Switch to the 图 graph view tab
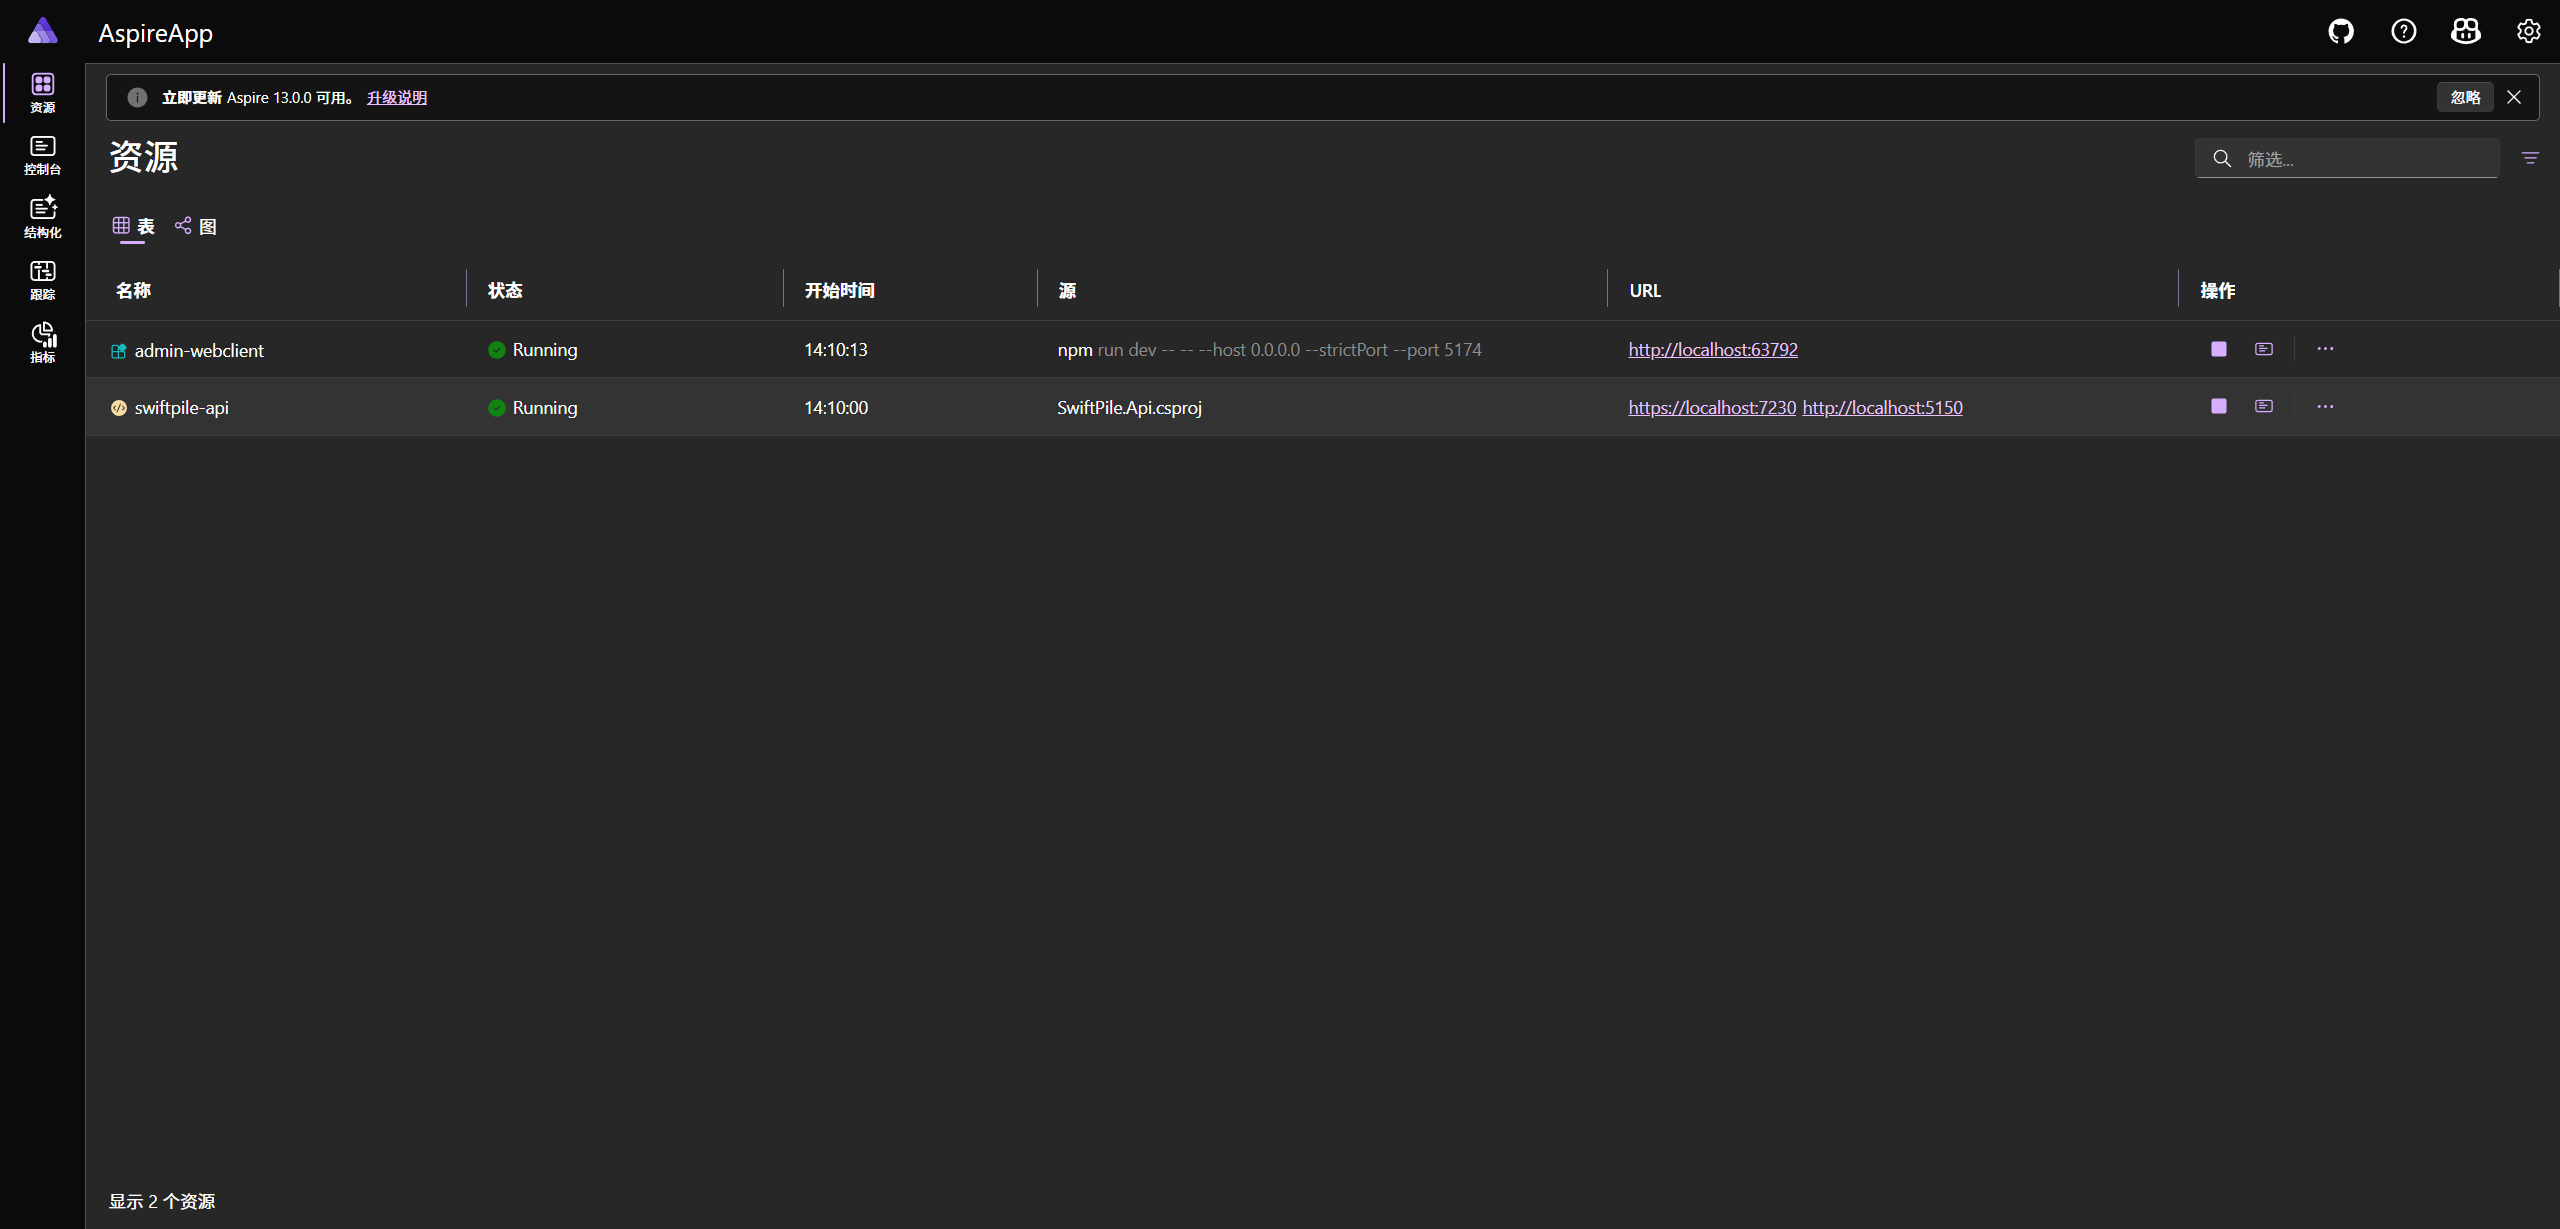2560x1229 pixels. [x=197, y=226]
